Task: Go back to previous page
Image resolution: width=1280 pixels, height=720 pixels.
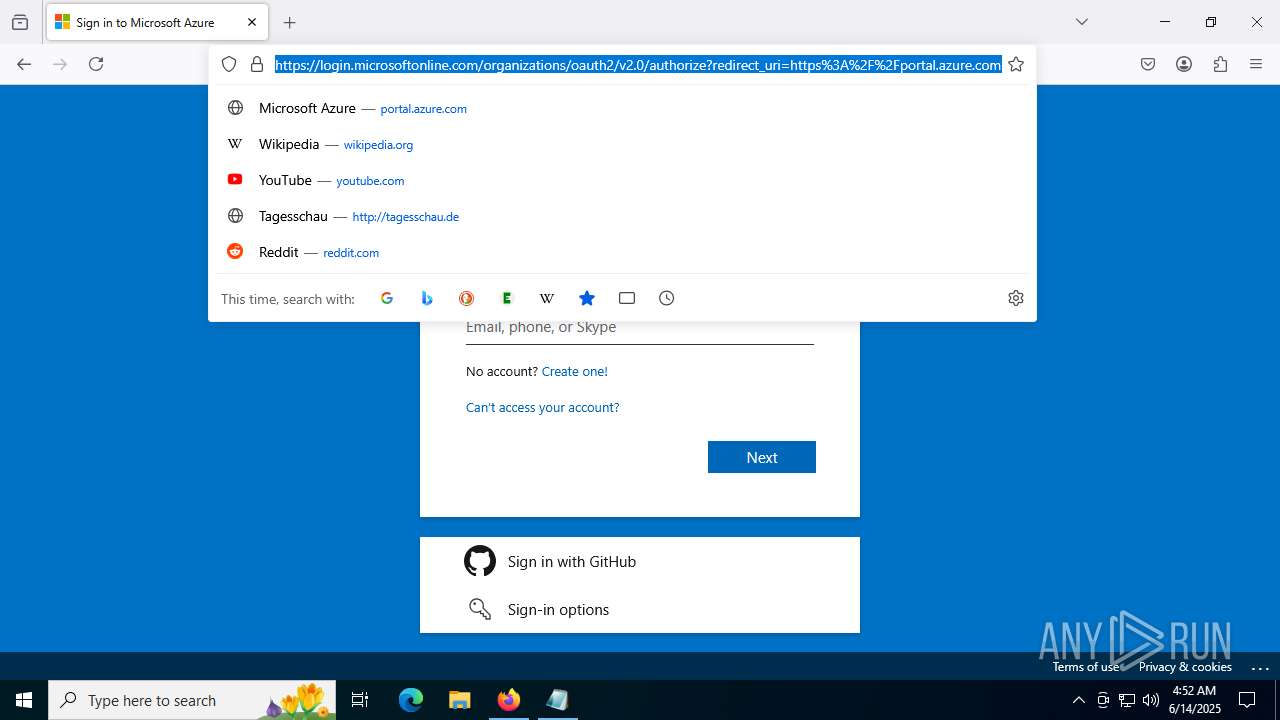Action: 24,64
